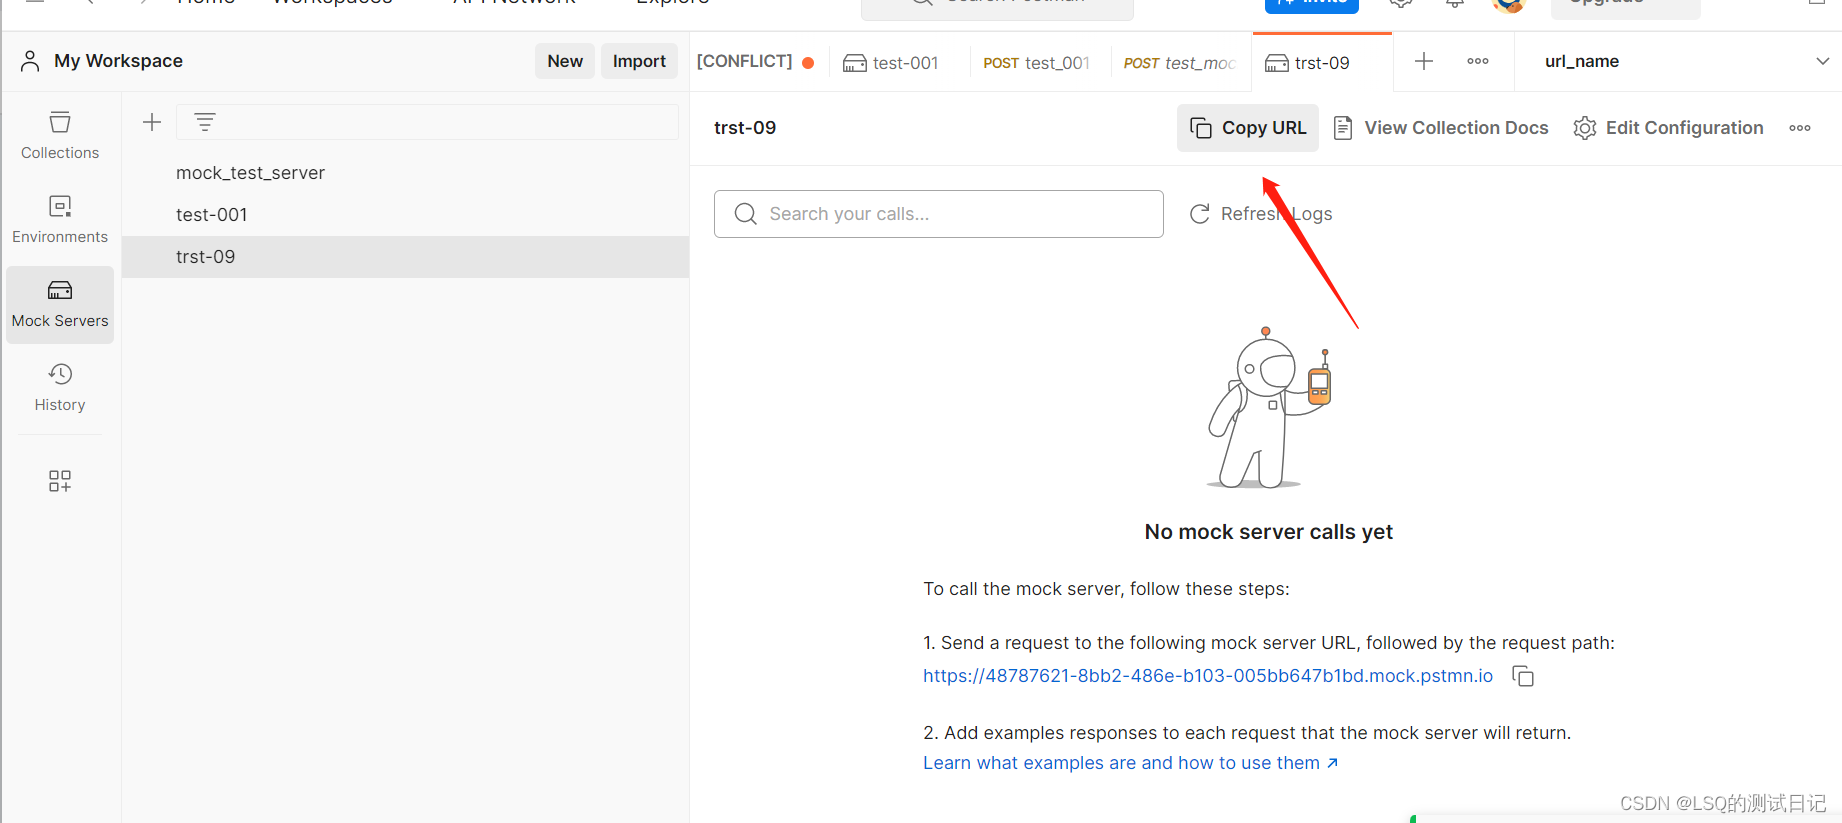The width and height of the screenshot is (1842, 823).
Task: Expand the url_name environment dropdown
Action: [1822, 61]
